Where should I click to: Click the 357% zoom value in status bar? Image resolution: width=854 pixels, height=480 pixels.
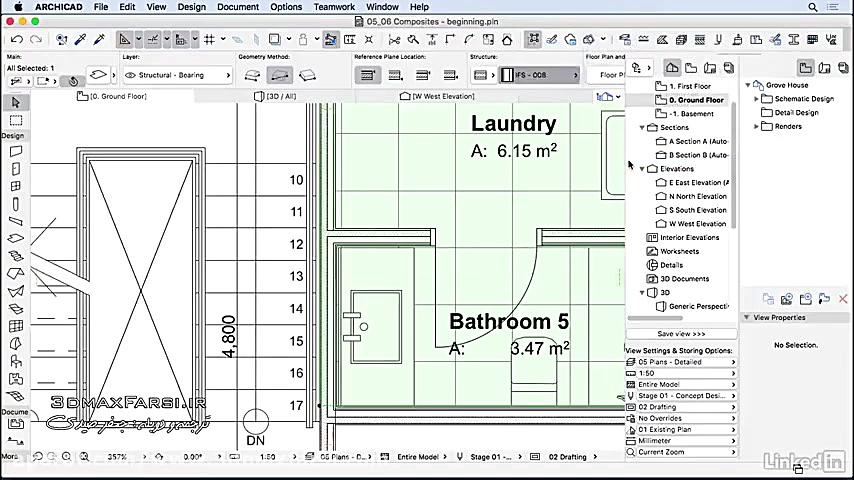point(117,457)
